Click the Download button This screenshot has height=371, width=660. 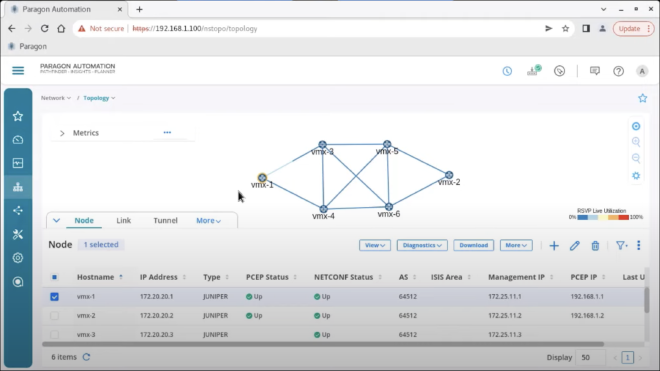[x=474, y=245]
